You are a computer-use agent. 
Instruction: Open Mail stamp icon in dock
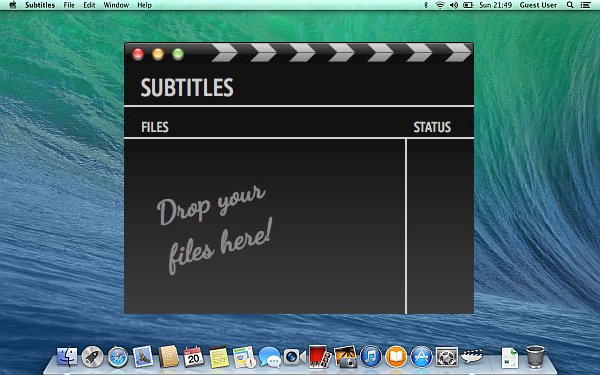click(x=143, y=357)
